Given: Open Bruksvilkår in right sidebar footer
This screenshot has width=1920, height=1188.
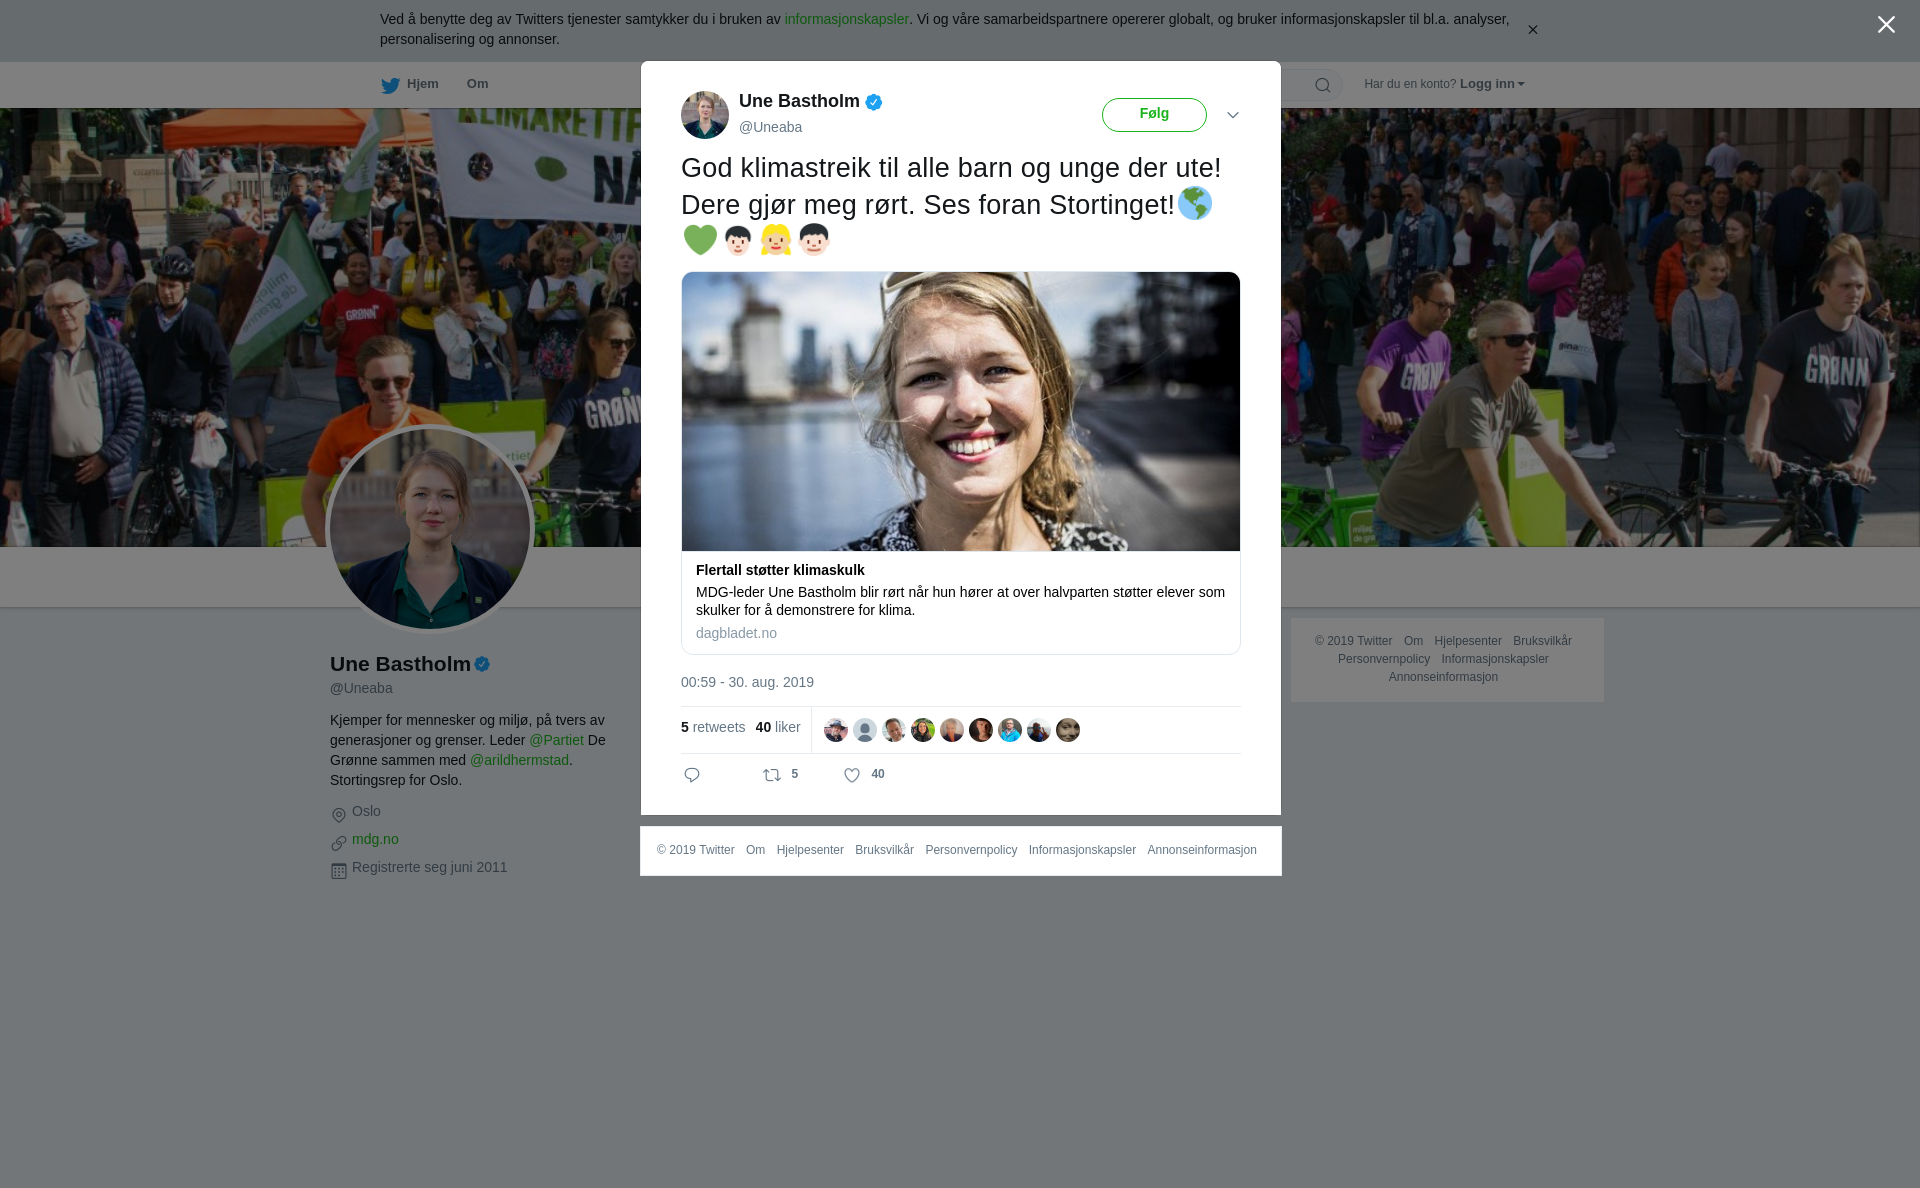Looking at the screenshot, I should click(1542, 641).
